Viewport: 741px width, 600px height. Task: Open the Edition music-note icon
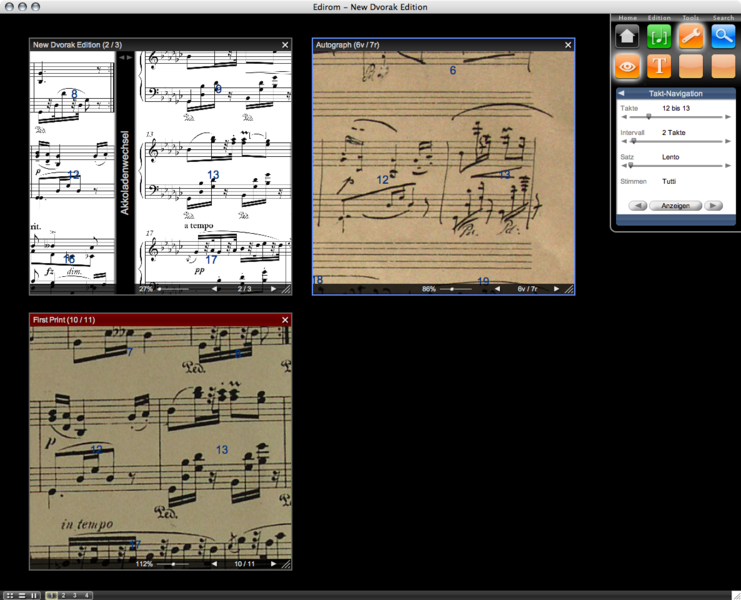[x=659, y=37]
